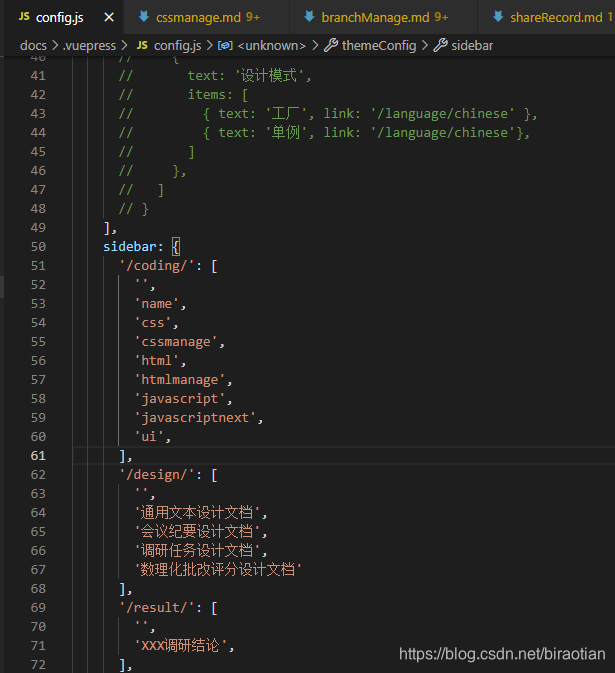Click the 'XXX调研结论' string
The width and height of the screenshot is (615, 673).
[x=181, y=646]
